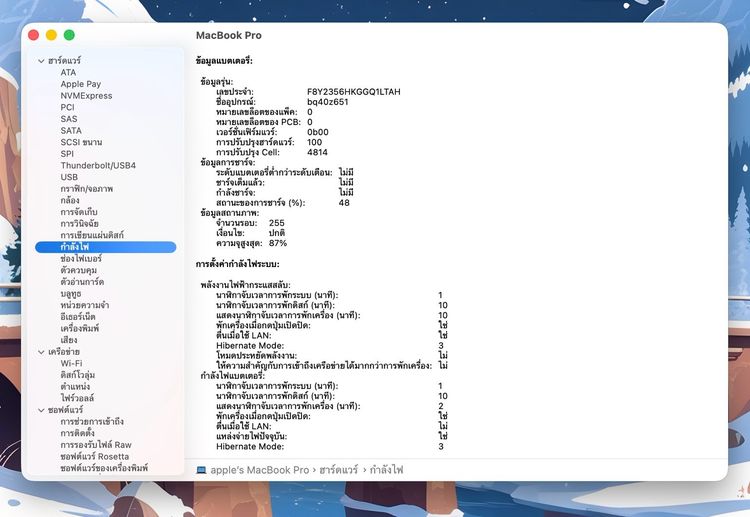
Task: Click the green zoom window button
Action: click(x=69, y=35)
